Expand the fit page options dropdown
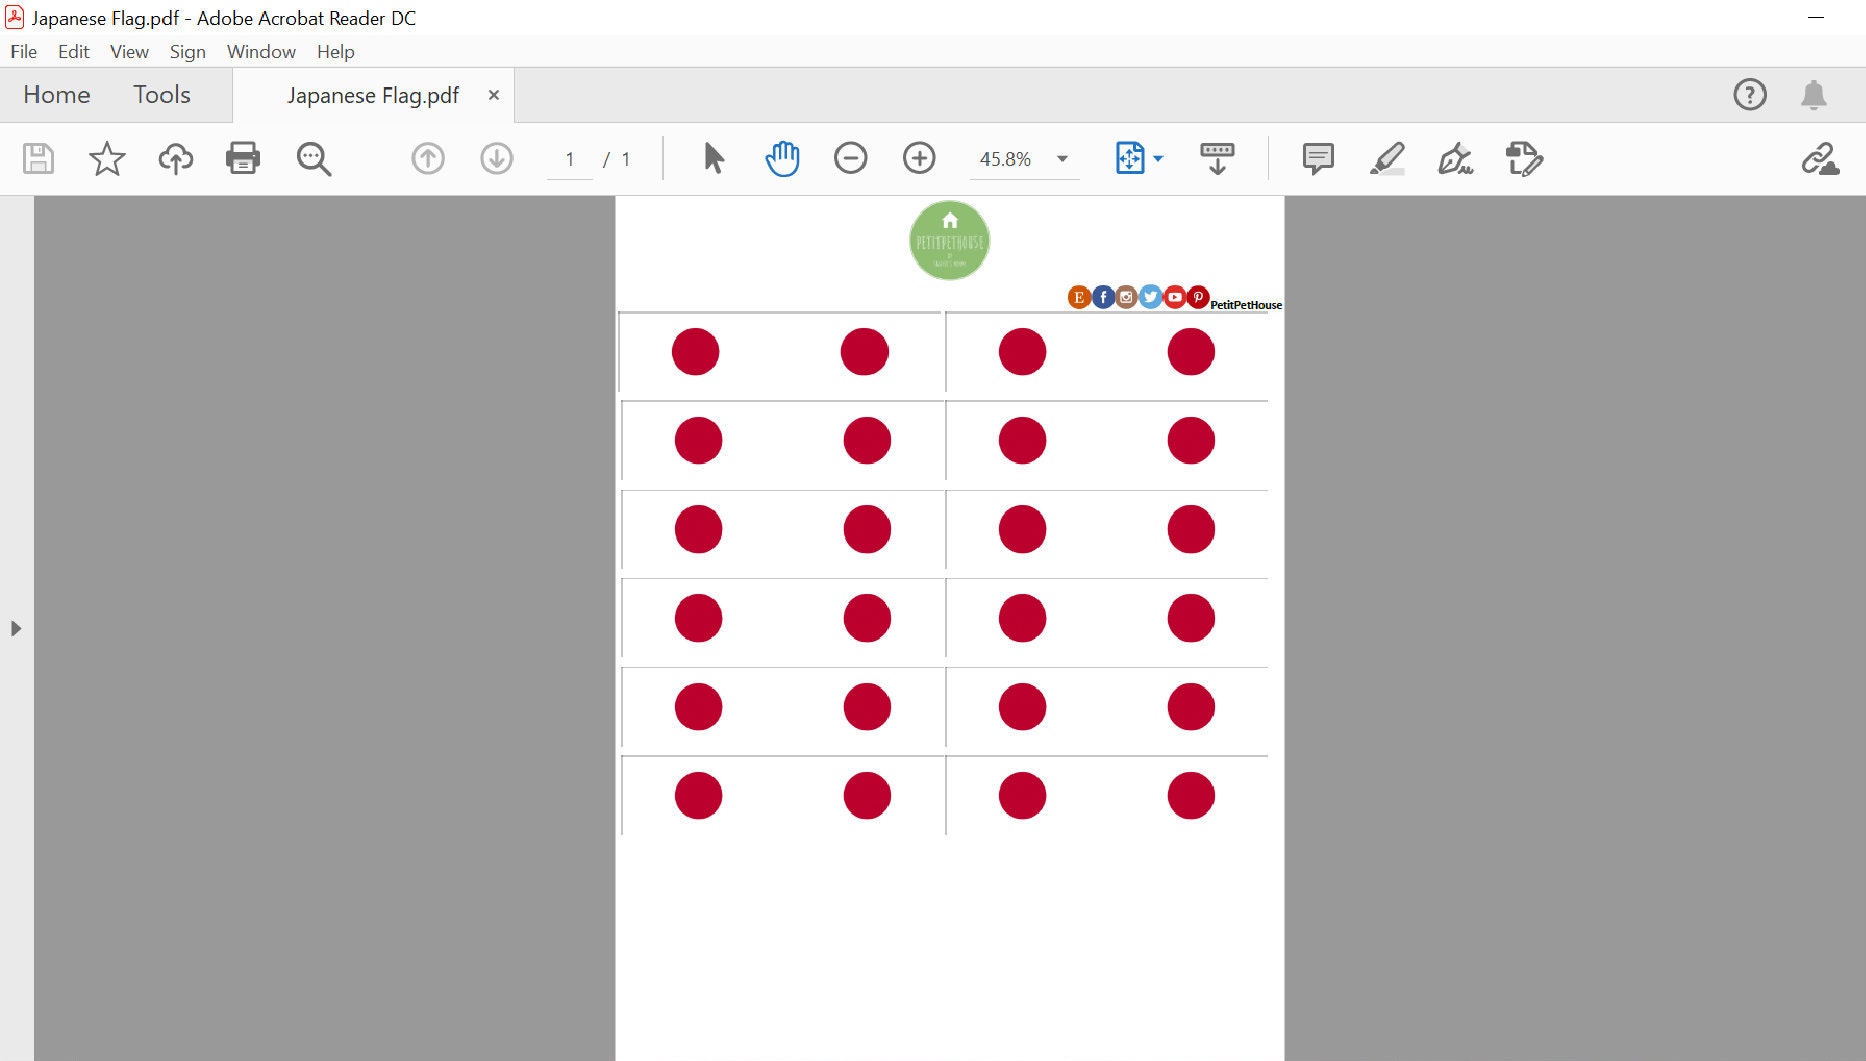 tap(1158, 159)
